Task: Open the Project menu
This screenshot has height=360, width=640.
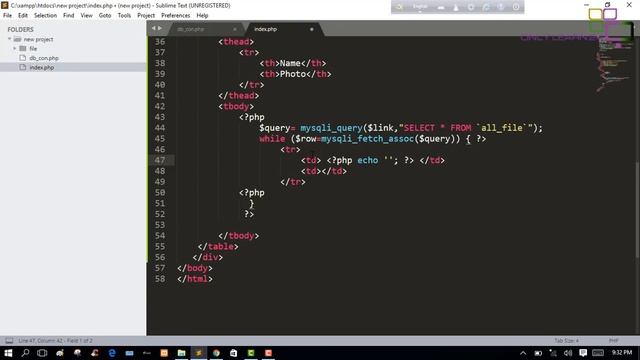Action: pyautogui.click(x=146, y=16)
